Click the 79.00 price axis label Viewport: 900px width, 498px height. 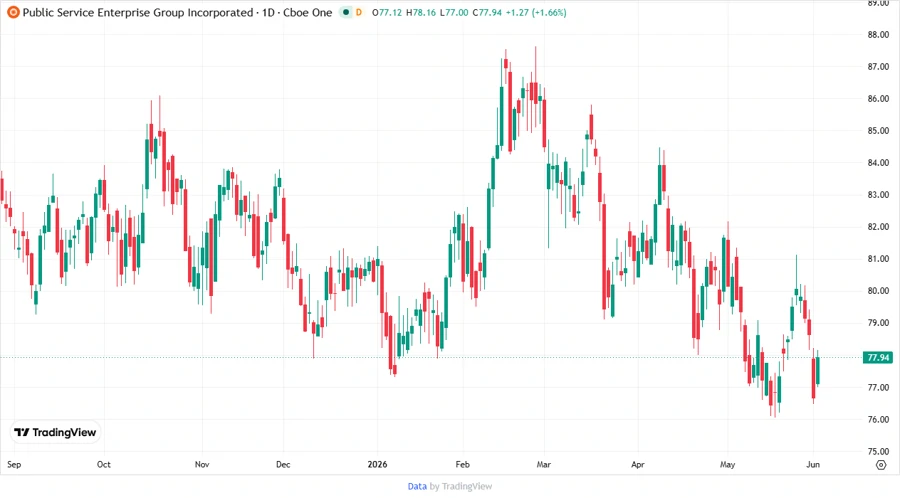coord(878,323)
